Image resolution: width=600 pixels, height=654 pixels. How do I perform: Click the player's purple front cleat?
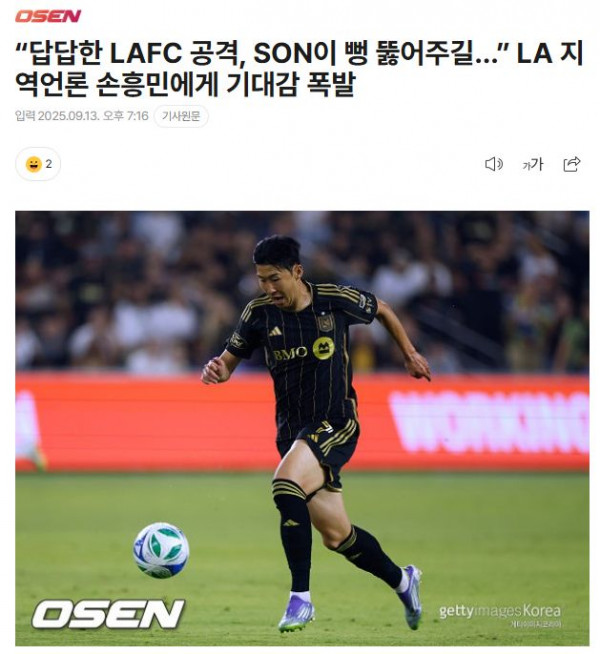296,612
